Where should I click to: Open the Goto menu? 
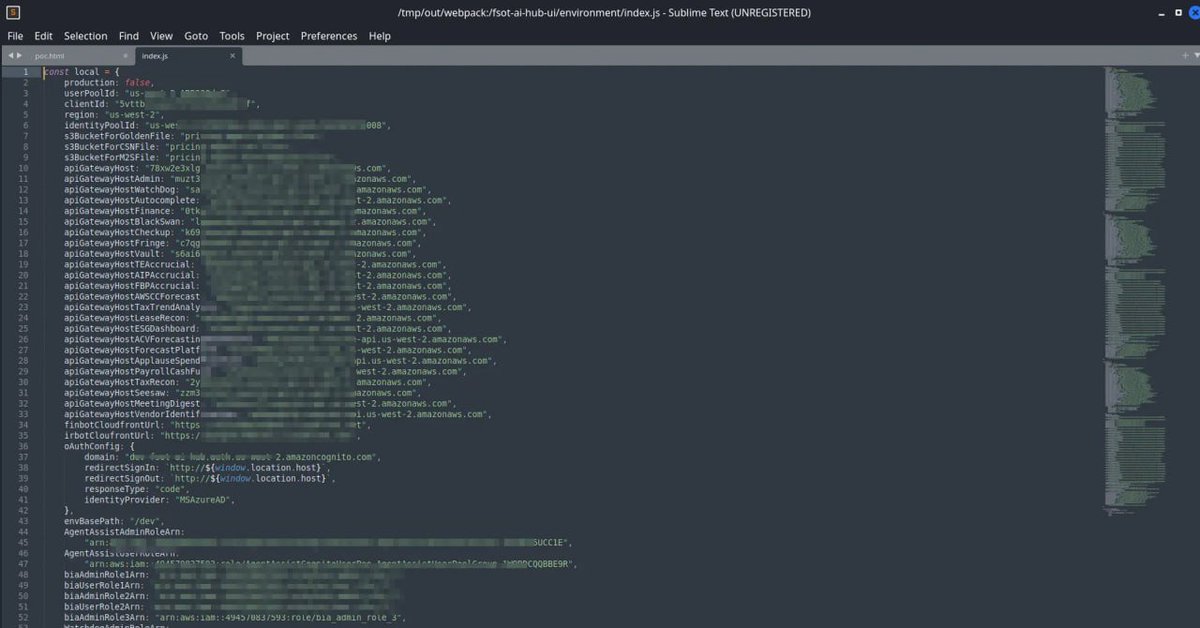point(196,36)
